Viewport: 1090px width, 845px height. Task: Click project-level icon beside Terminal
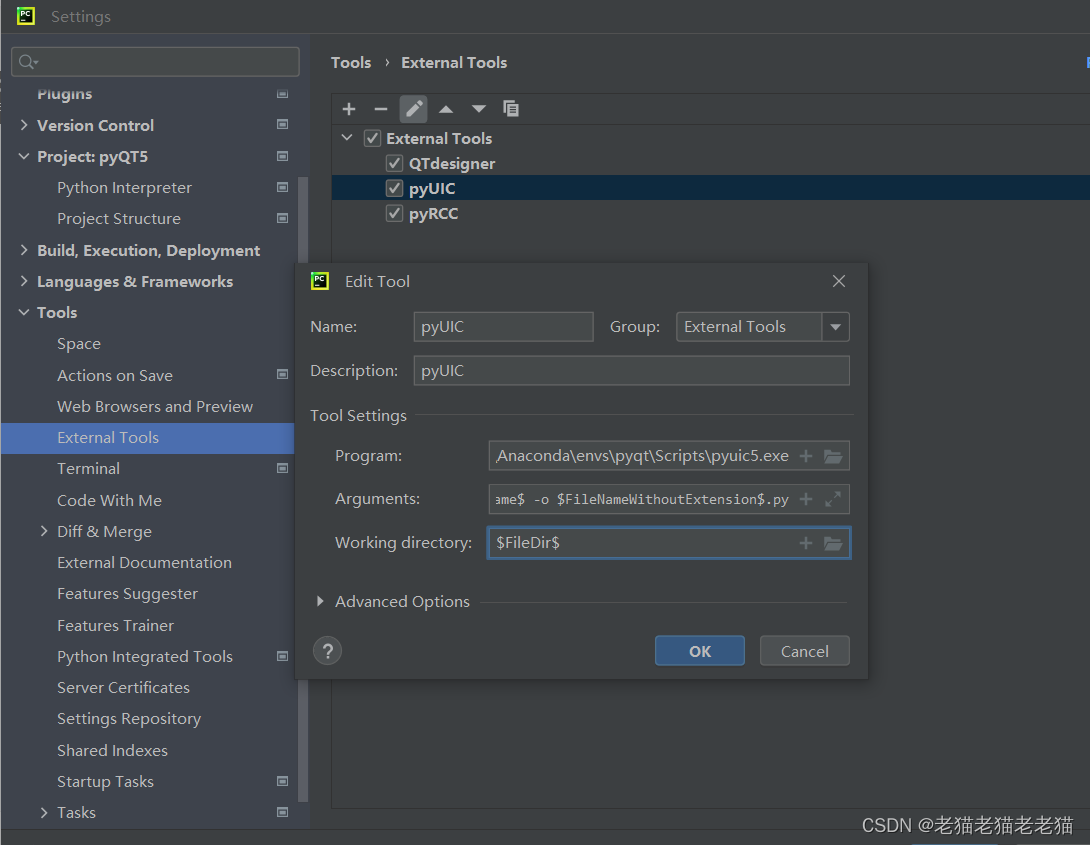tap(282, 468)
